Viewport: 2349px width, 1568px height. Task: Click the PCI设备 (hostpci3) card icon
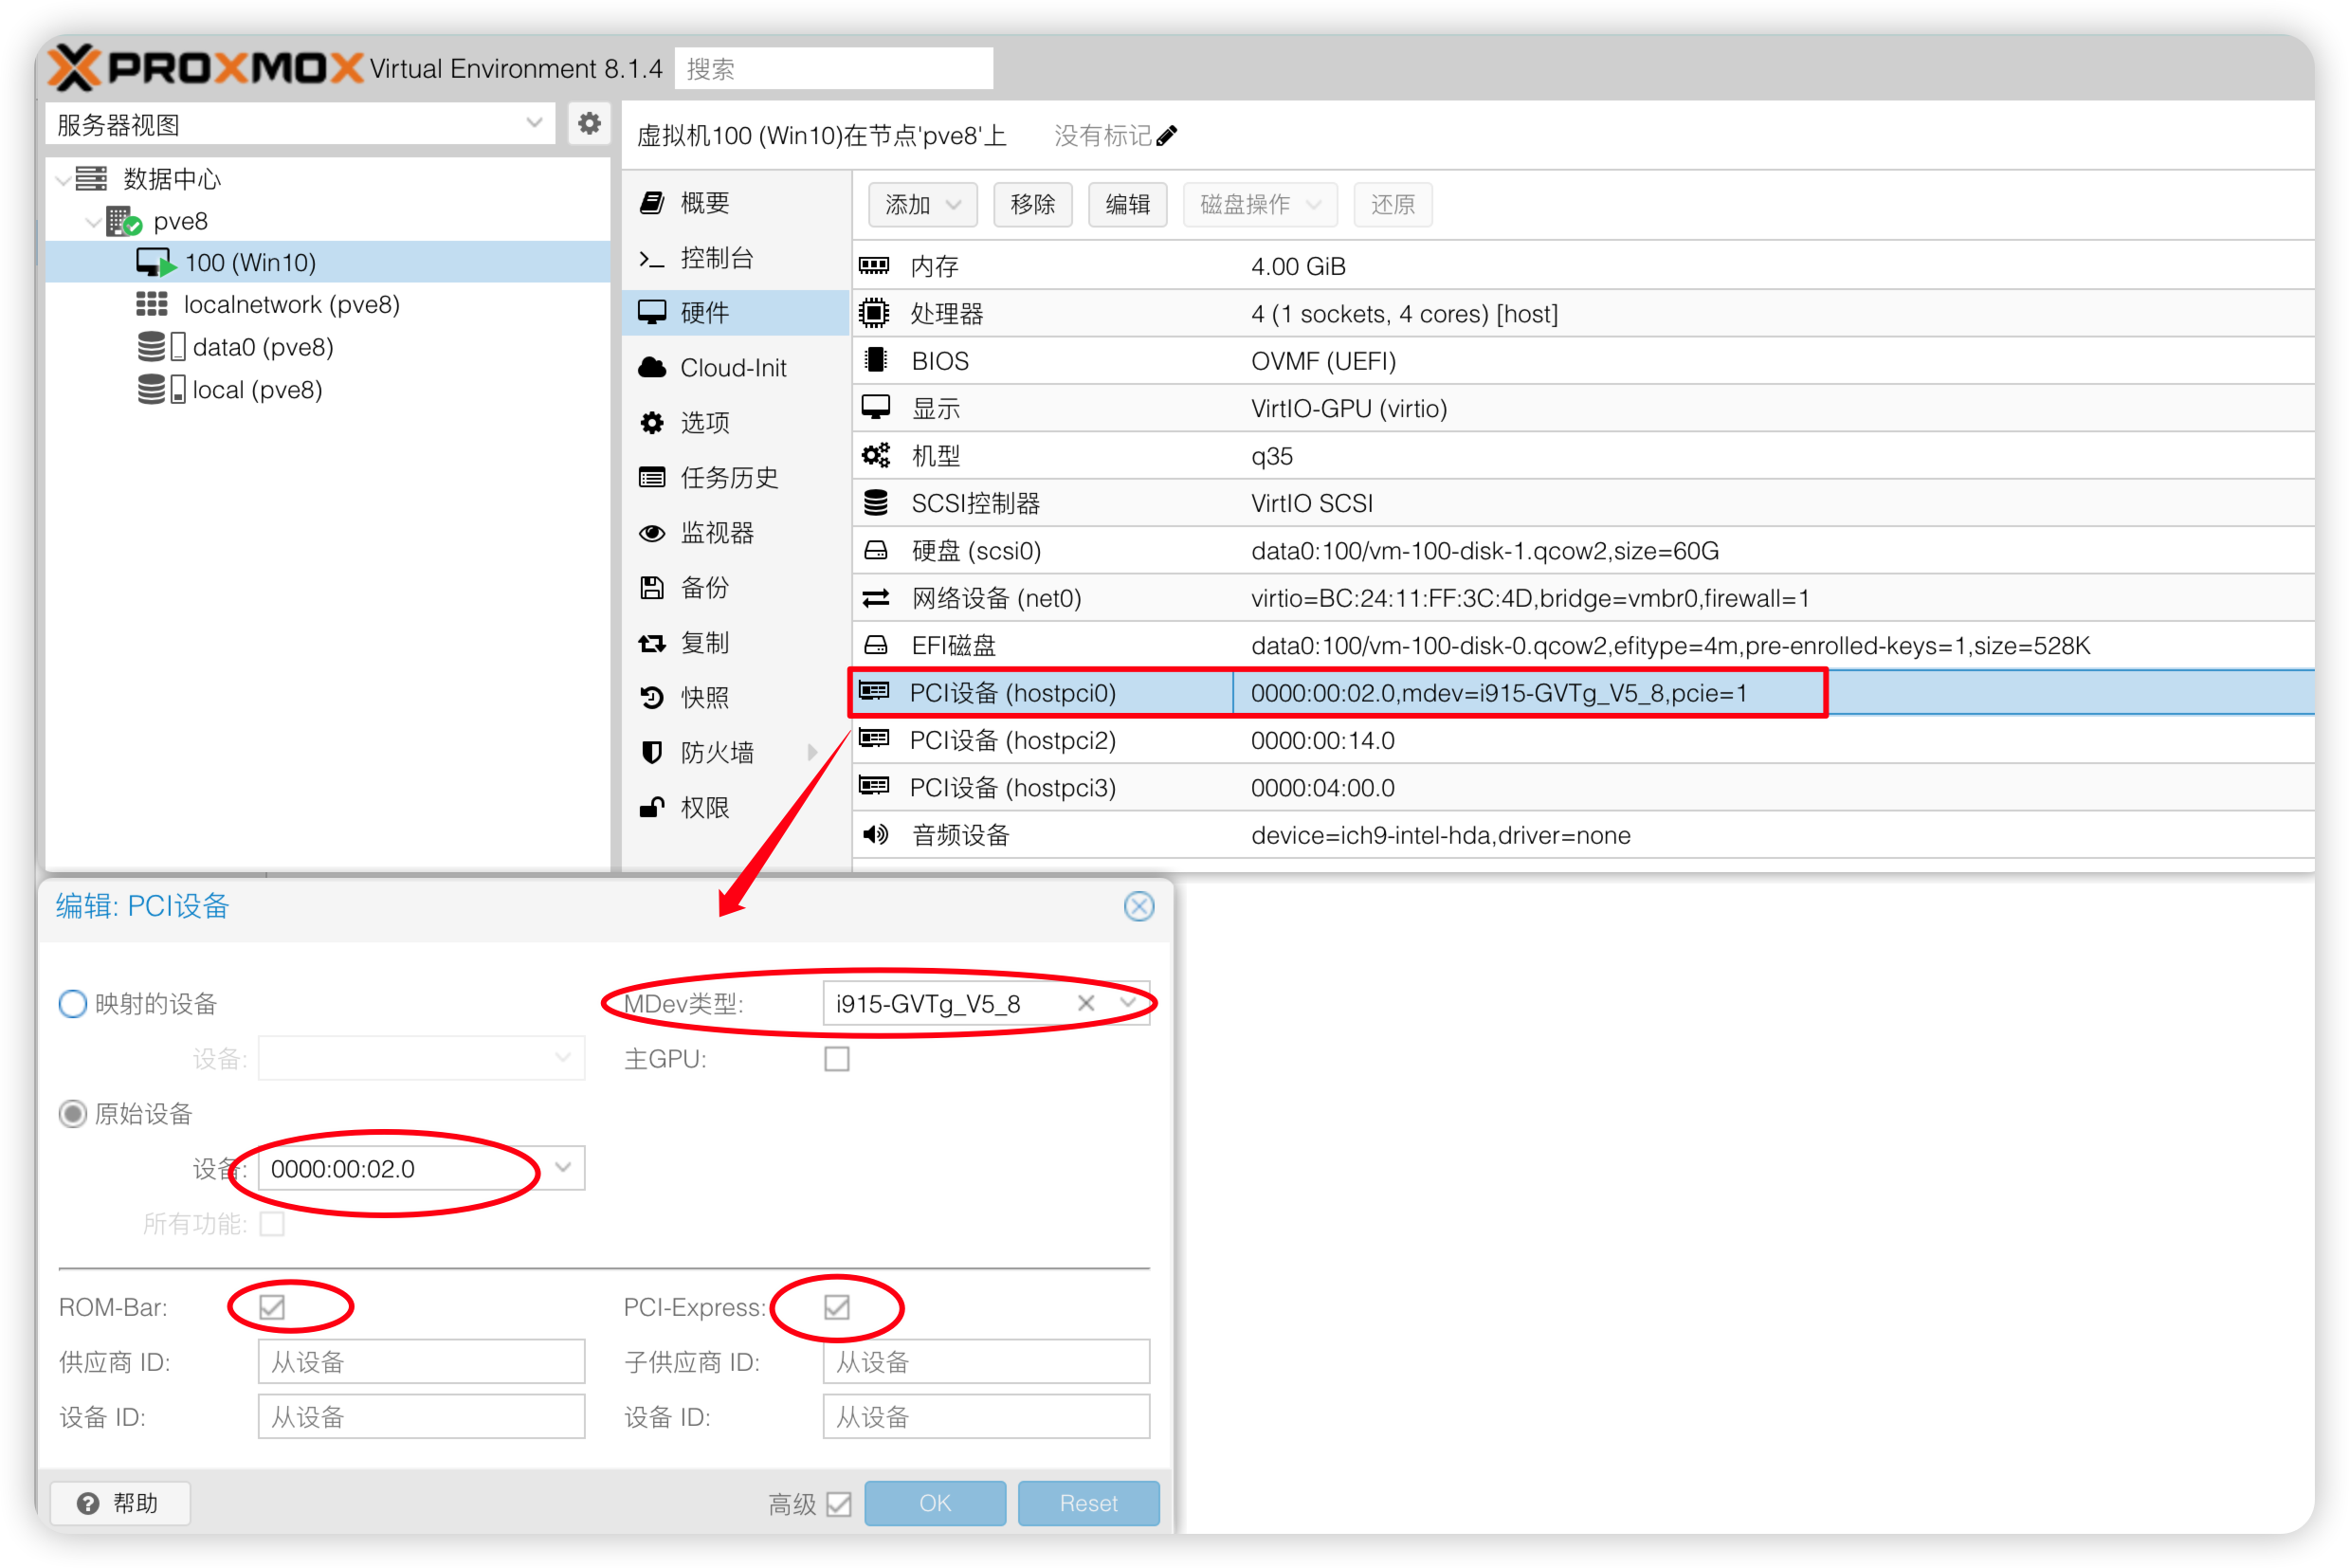(875, 786)
